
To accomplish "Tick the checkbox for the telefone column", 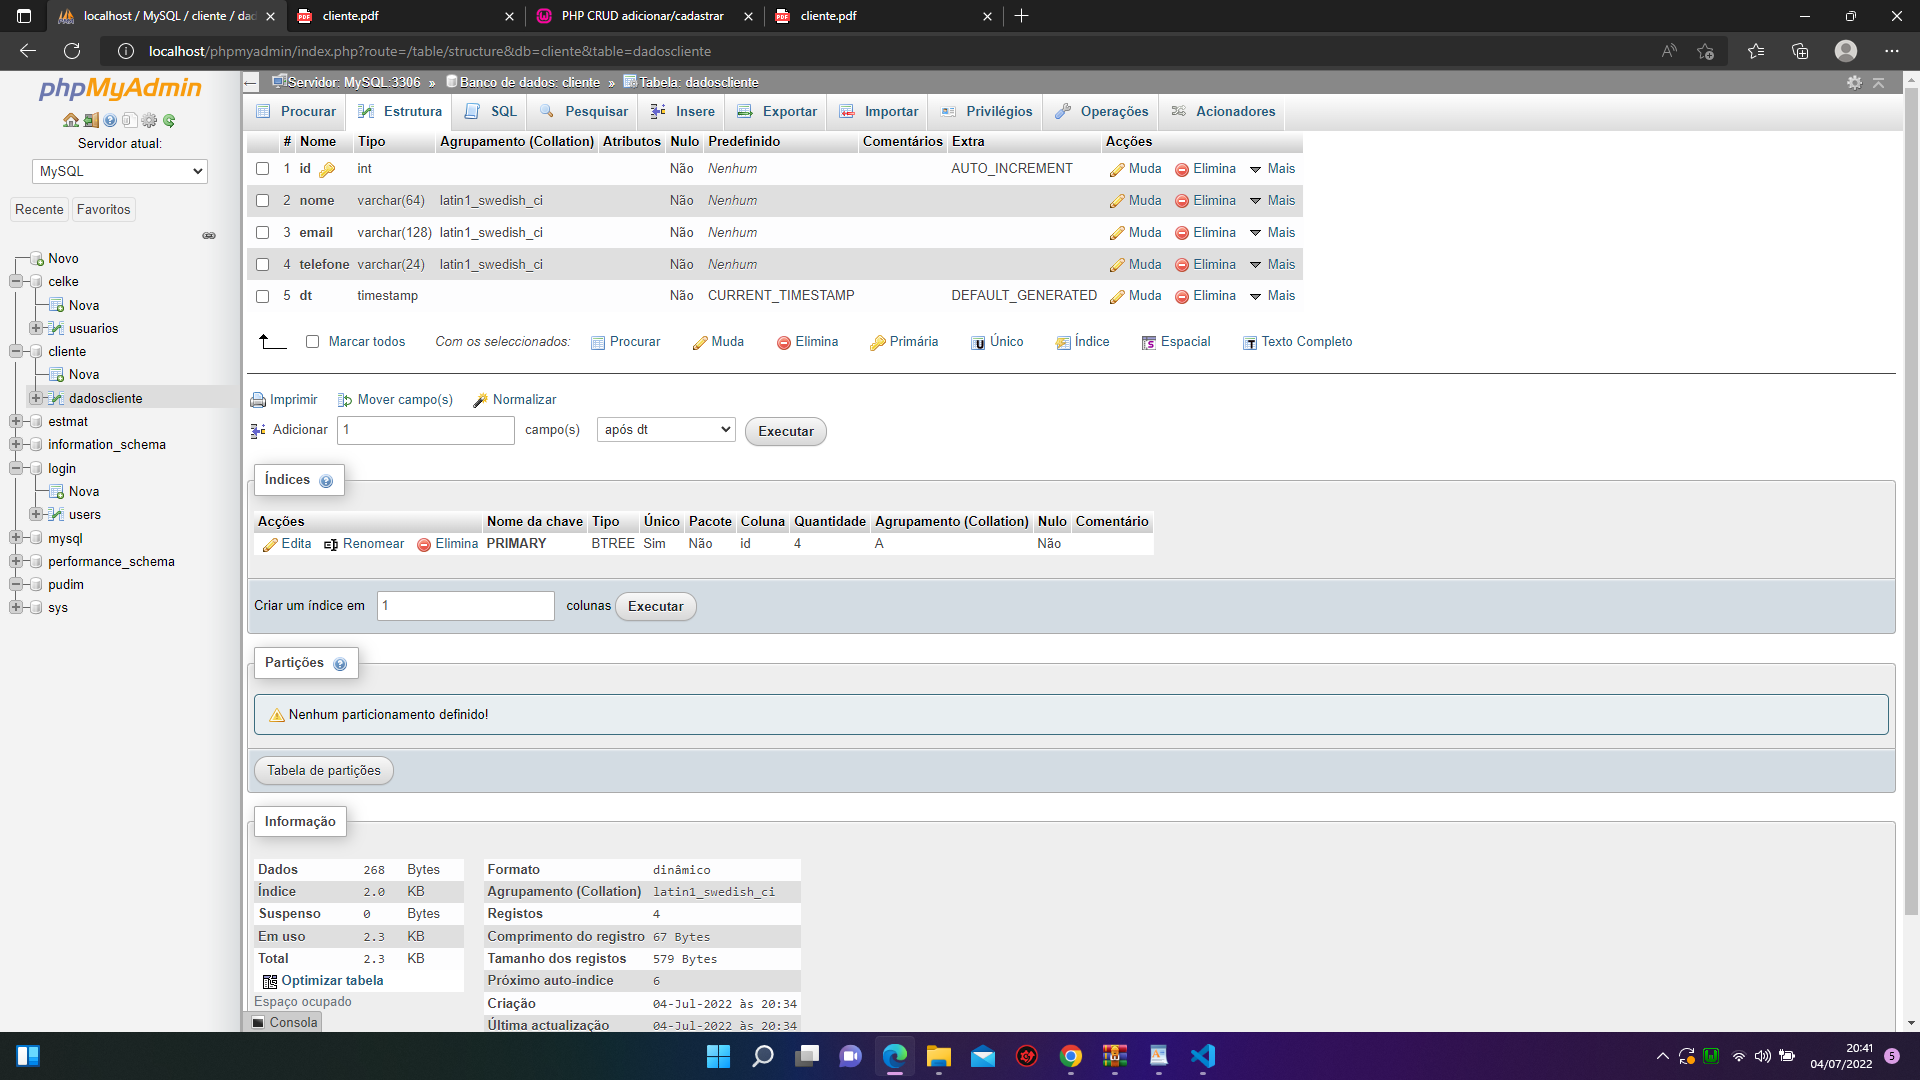I will [263, 265].
